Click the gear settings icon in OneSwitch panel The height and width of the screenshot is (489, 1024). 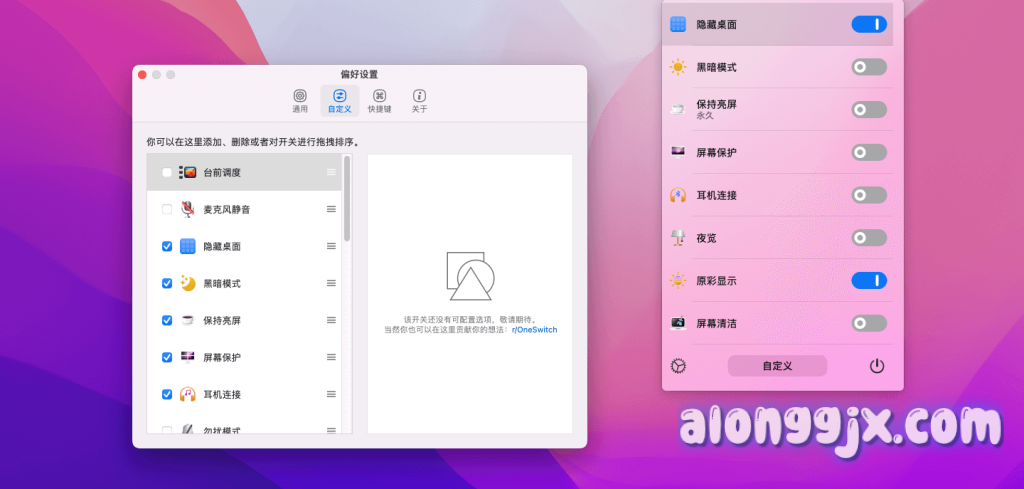[678, 366]
